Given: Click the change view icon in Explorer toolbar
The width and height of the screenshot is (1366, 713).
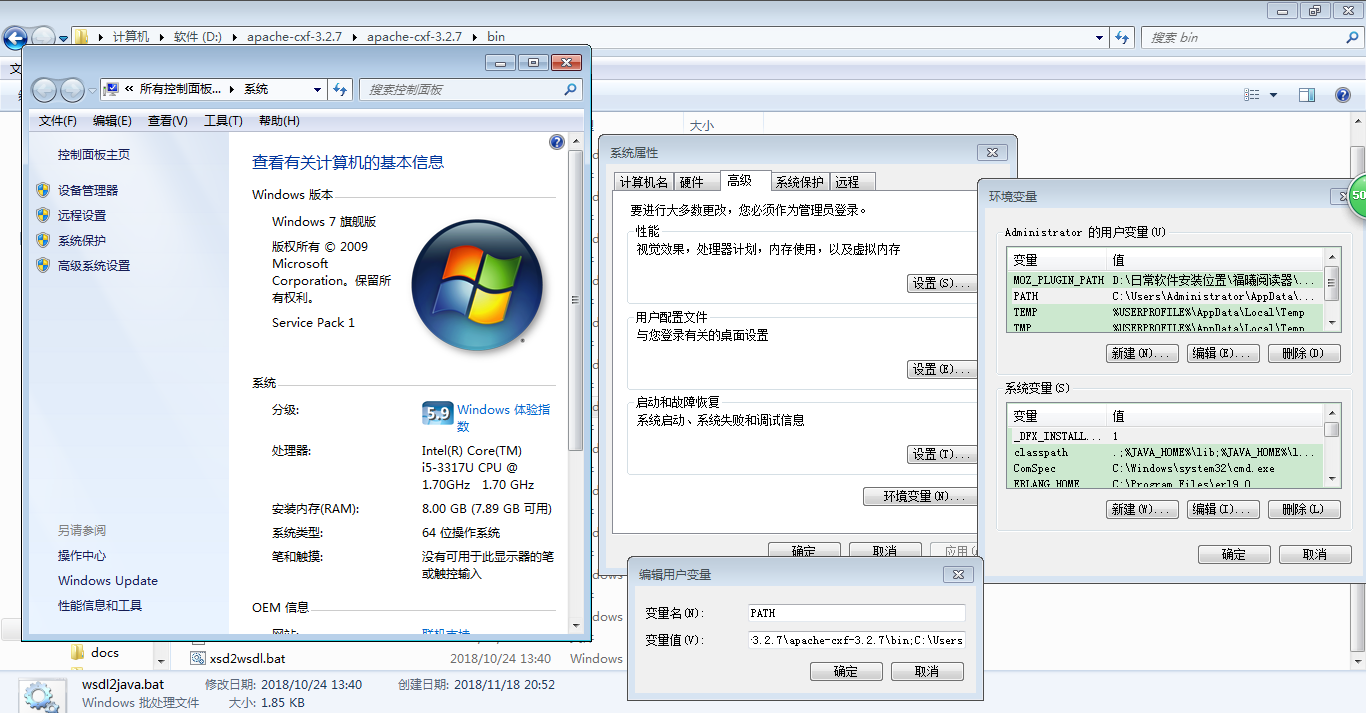Looking at the screenshot, I should tap(1252, 95).
